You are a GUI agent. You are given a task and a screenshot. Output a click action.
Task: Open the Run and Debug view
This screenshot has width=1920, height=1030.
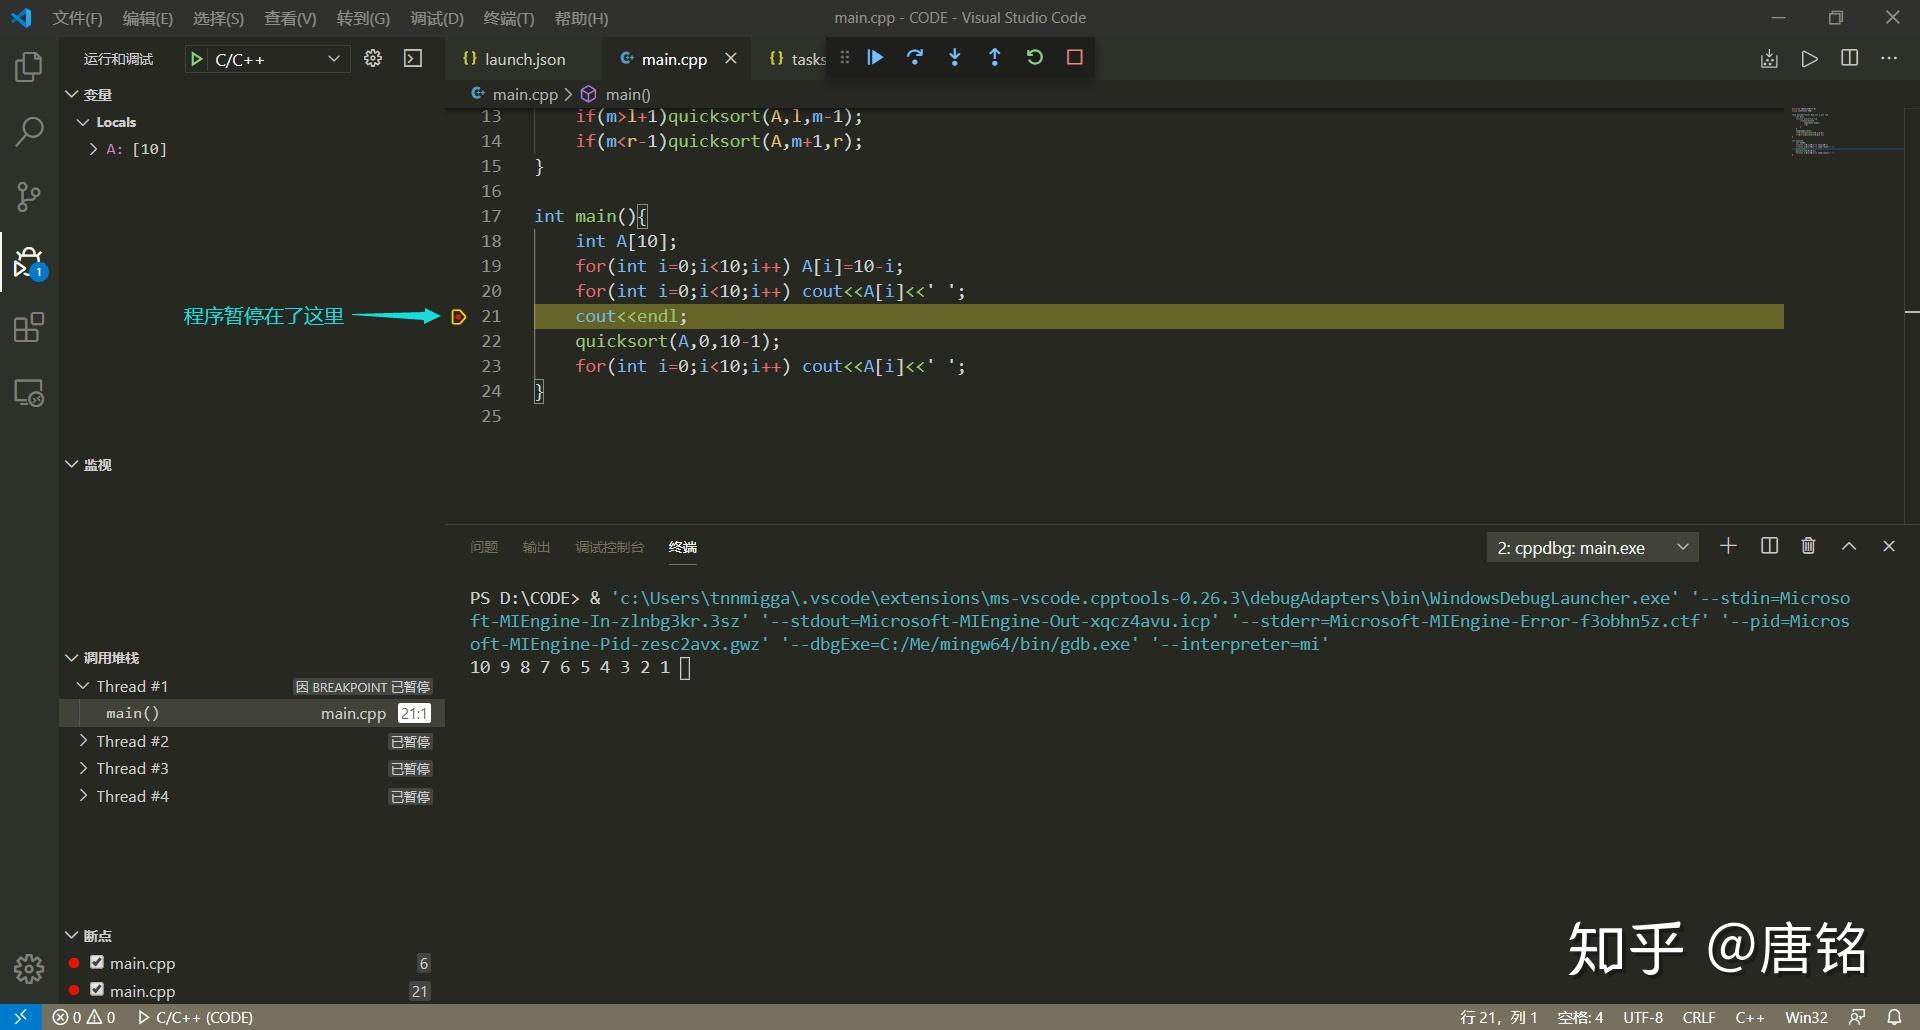[29, 263]
